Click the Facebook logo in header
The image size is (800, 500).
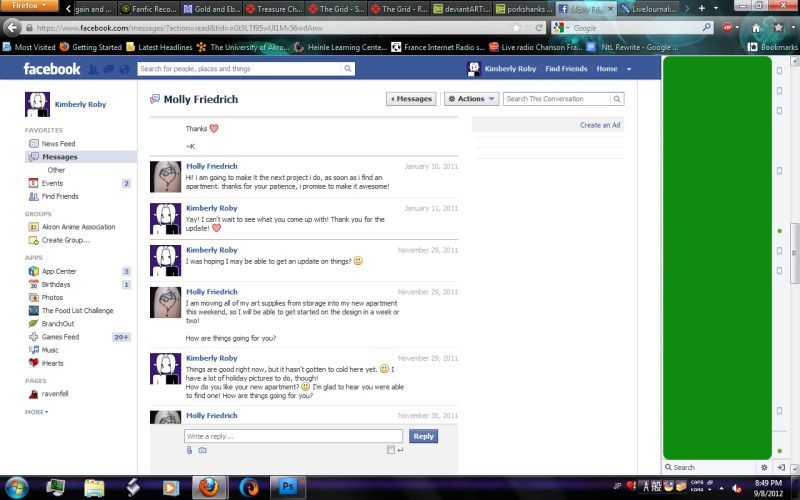(x=52, y=69)
